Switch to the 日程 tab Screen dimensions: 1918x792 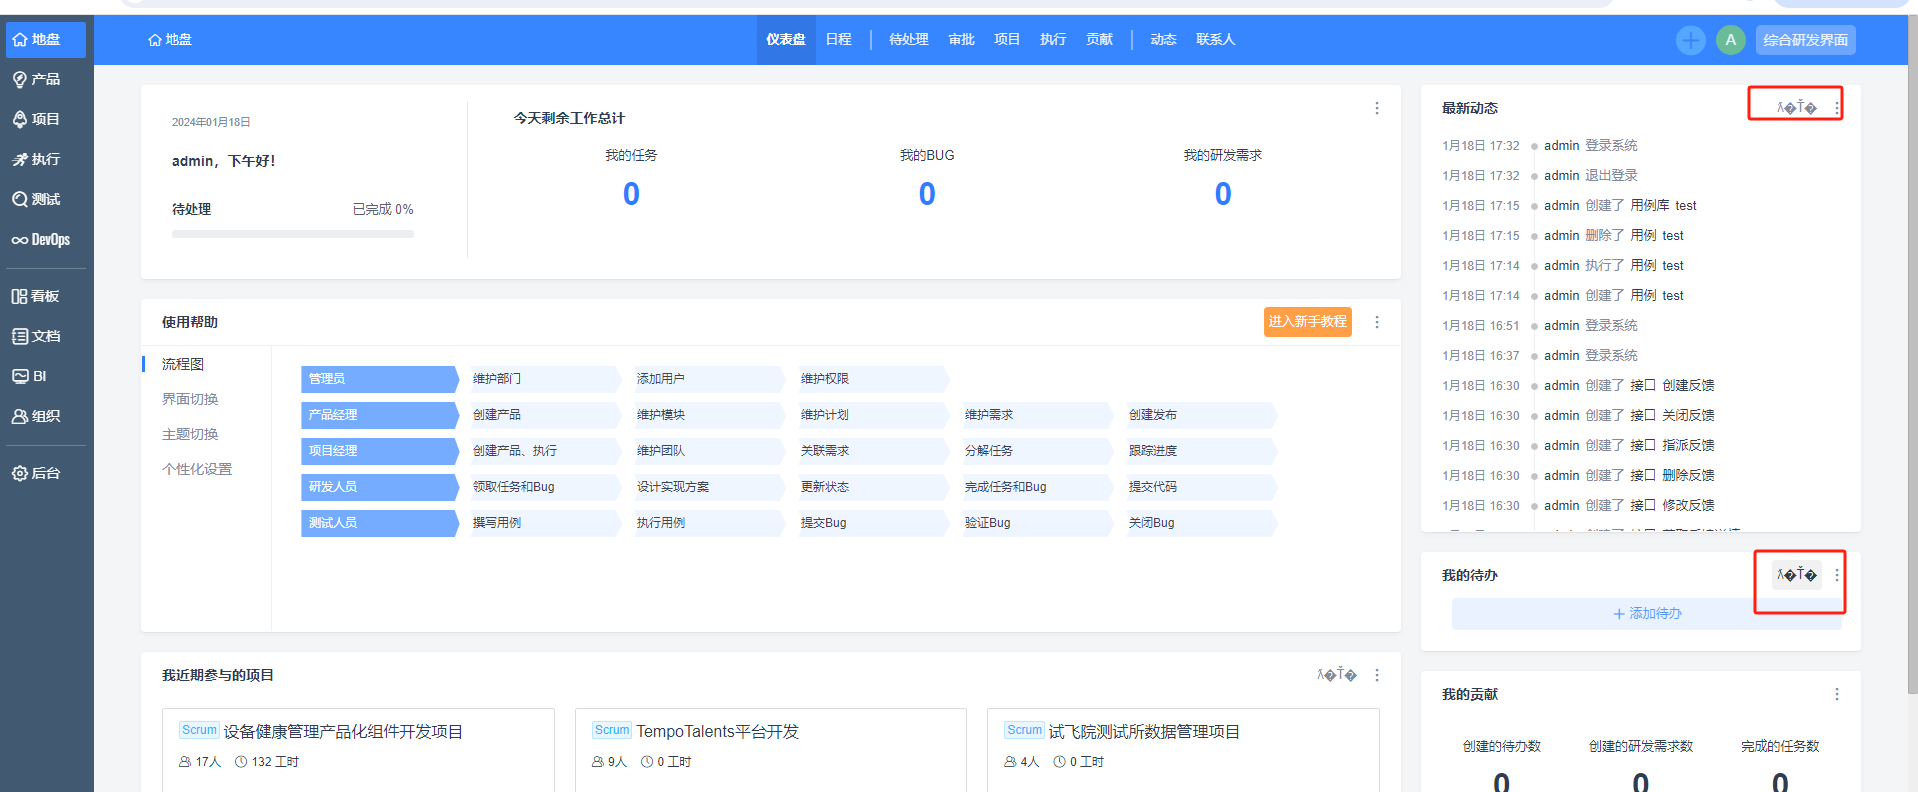(838, 40)
